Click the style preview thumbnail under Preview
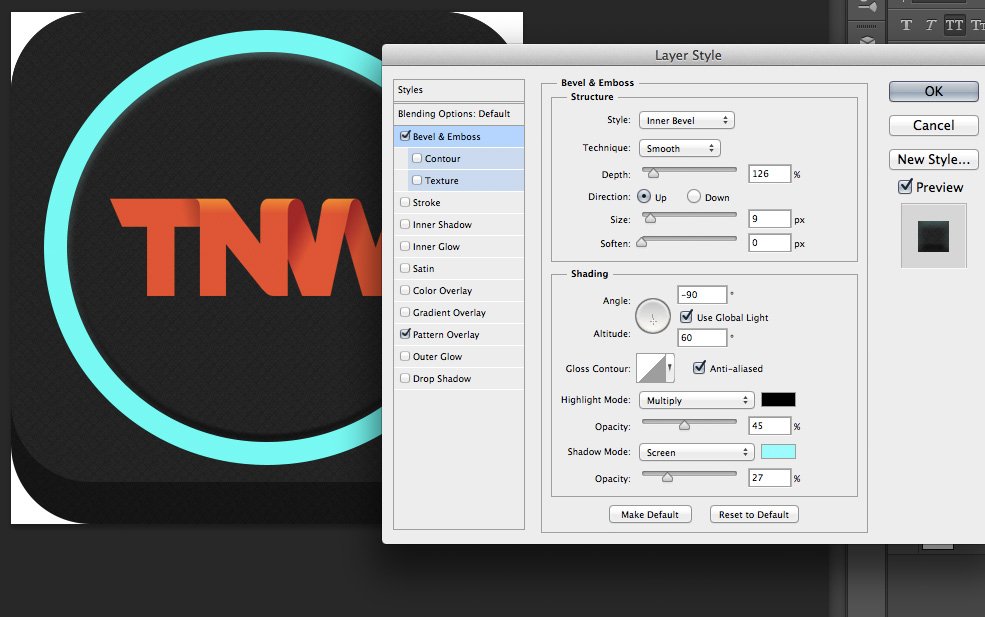Viewport: 985px width, 617px height. pyautogui.click(x=933, y=236)
